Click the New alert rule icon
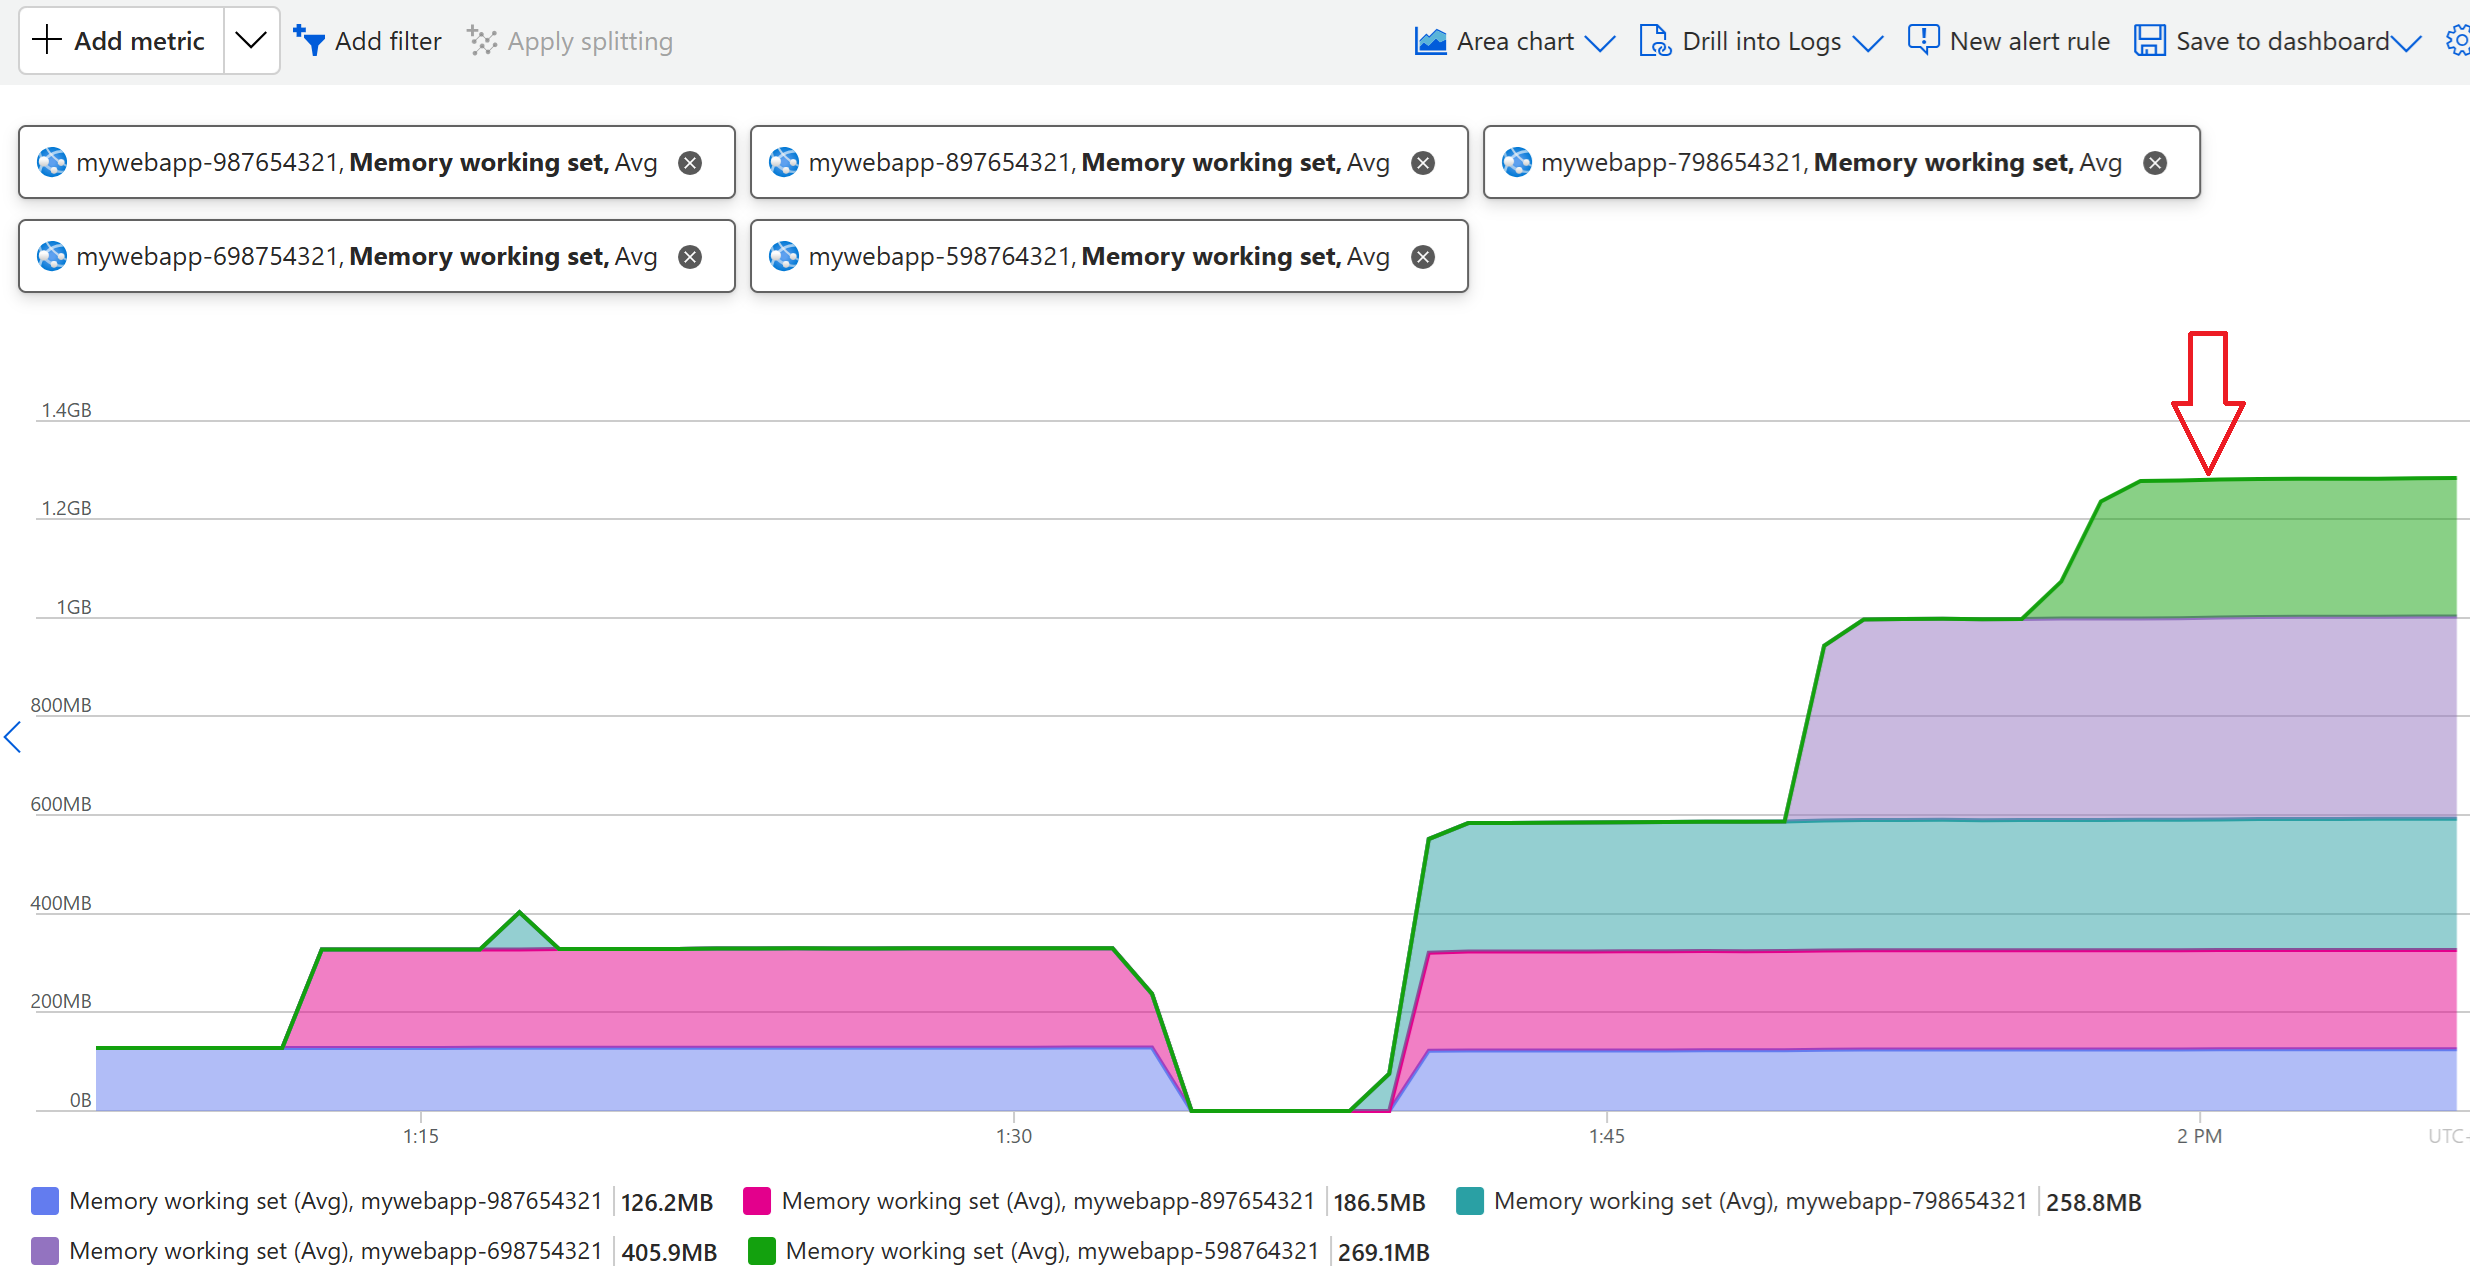The width and height of the screenshot is (2470, 1279). (x=1923, y=38)
